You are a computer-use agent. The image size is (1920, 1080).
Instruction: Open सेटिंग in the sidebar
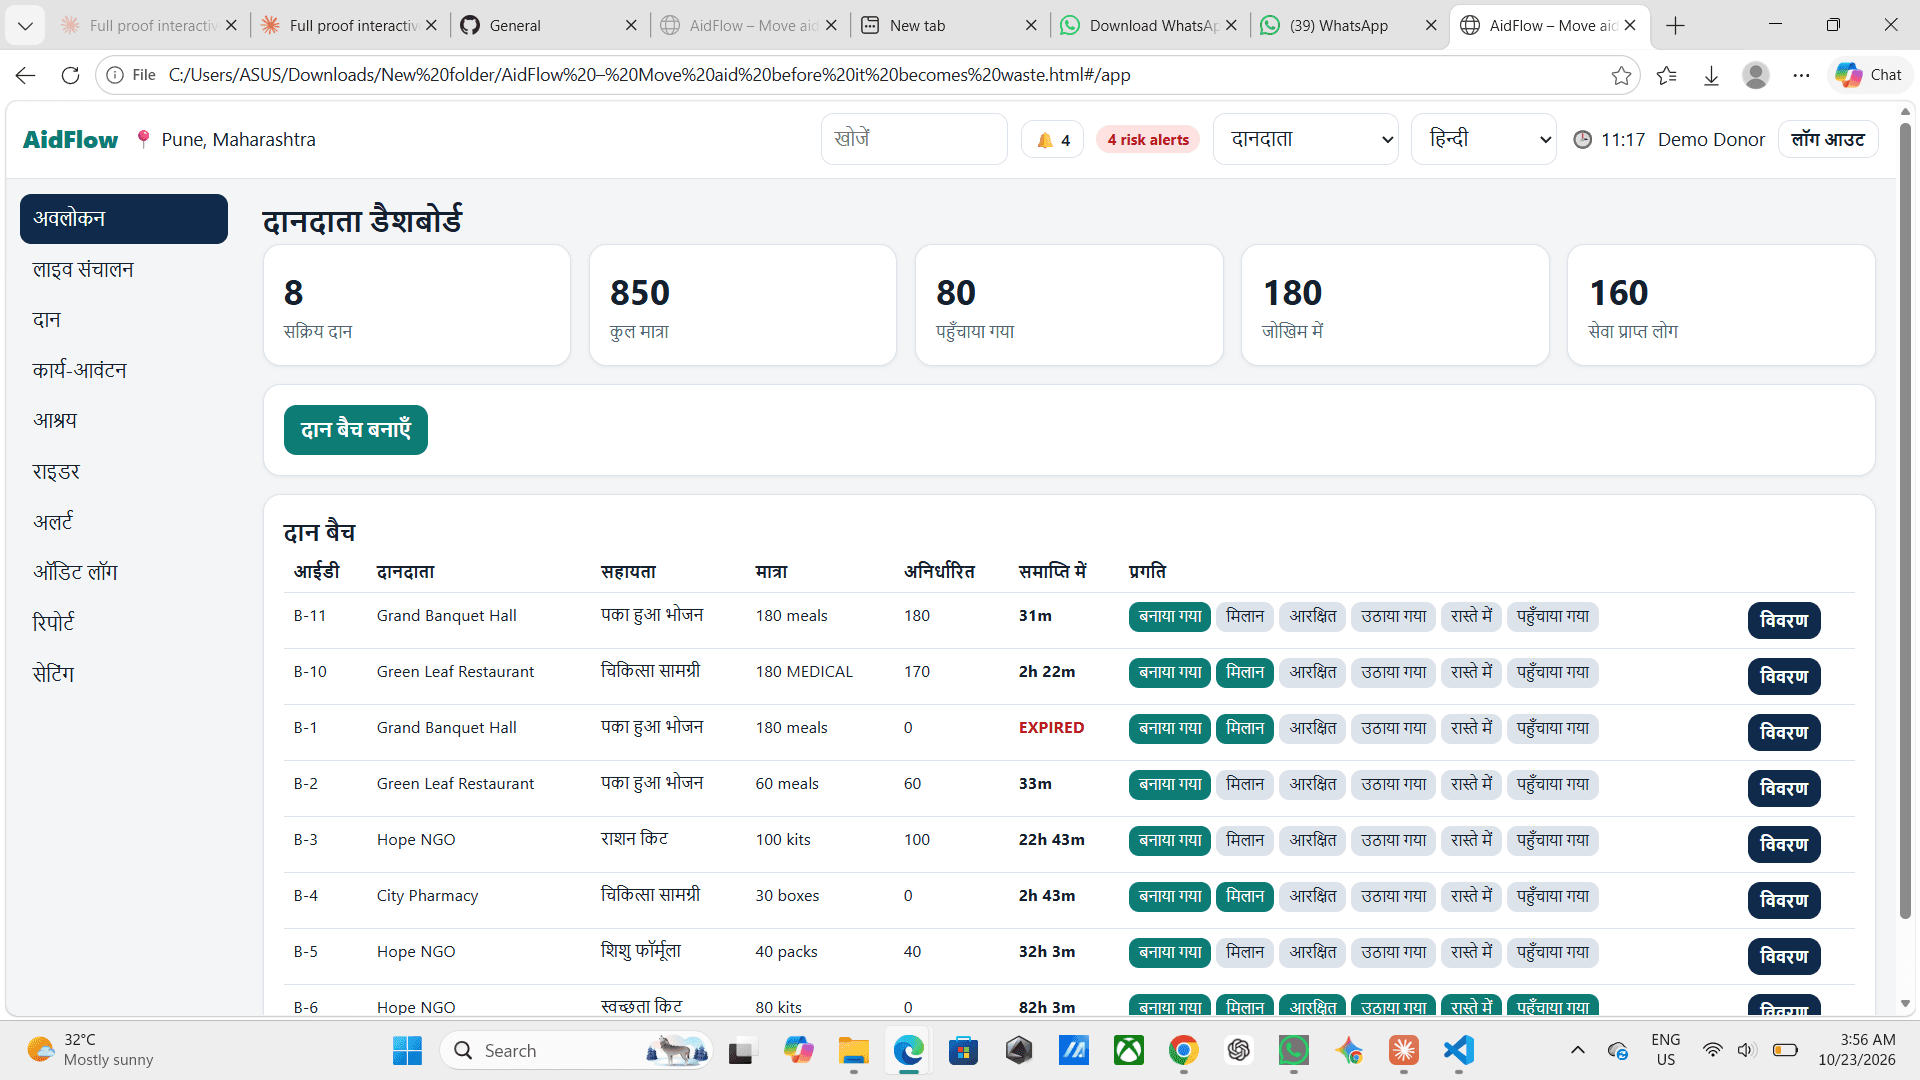coord(124,674)
